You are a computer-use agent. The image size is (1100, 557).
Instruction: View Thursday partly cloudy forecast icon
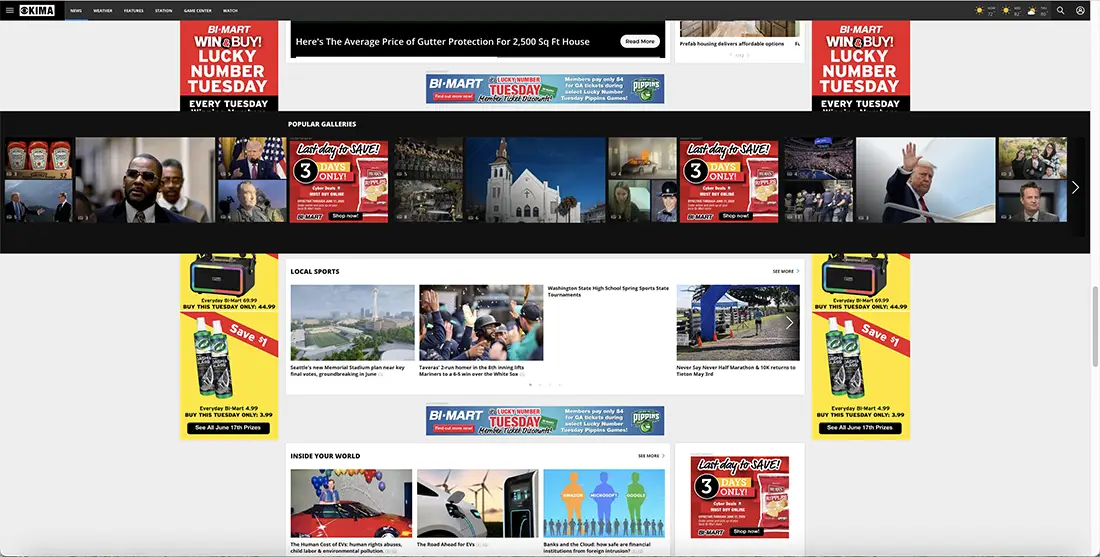click(x=1032, y=11)
